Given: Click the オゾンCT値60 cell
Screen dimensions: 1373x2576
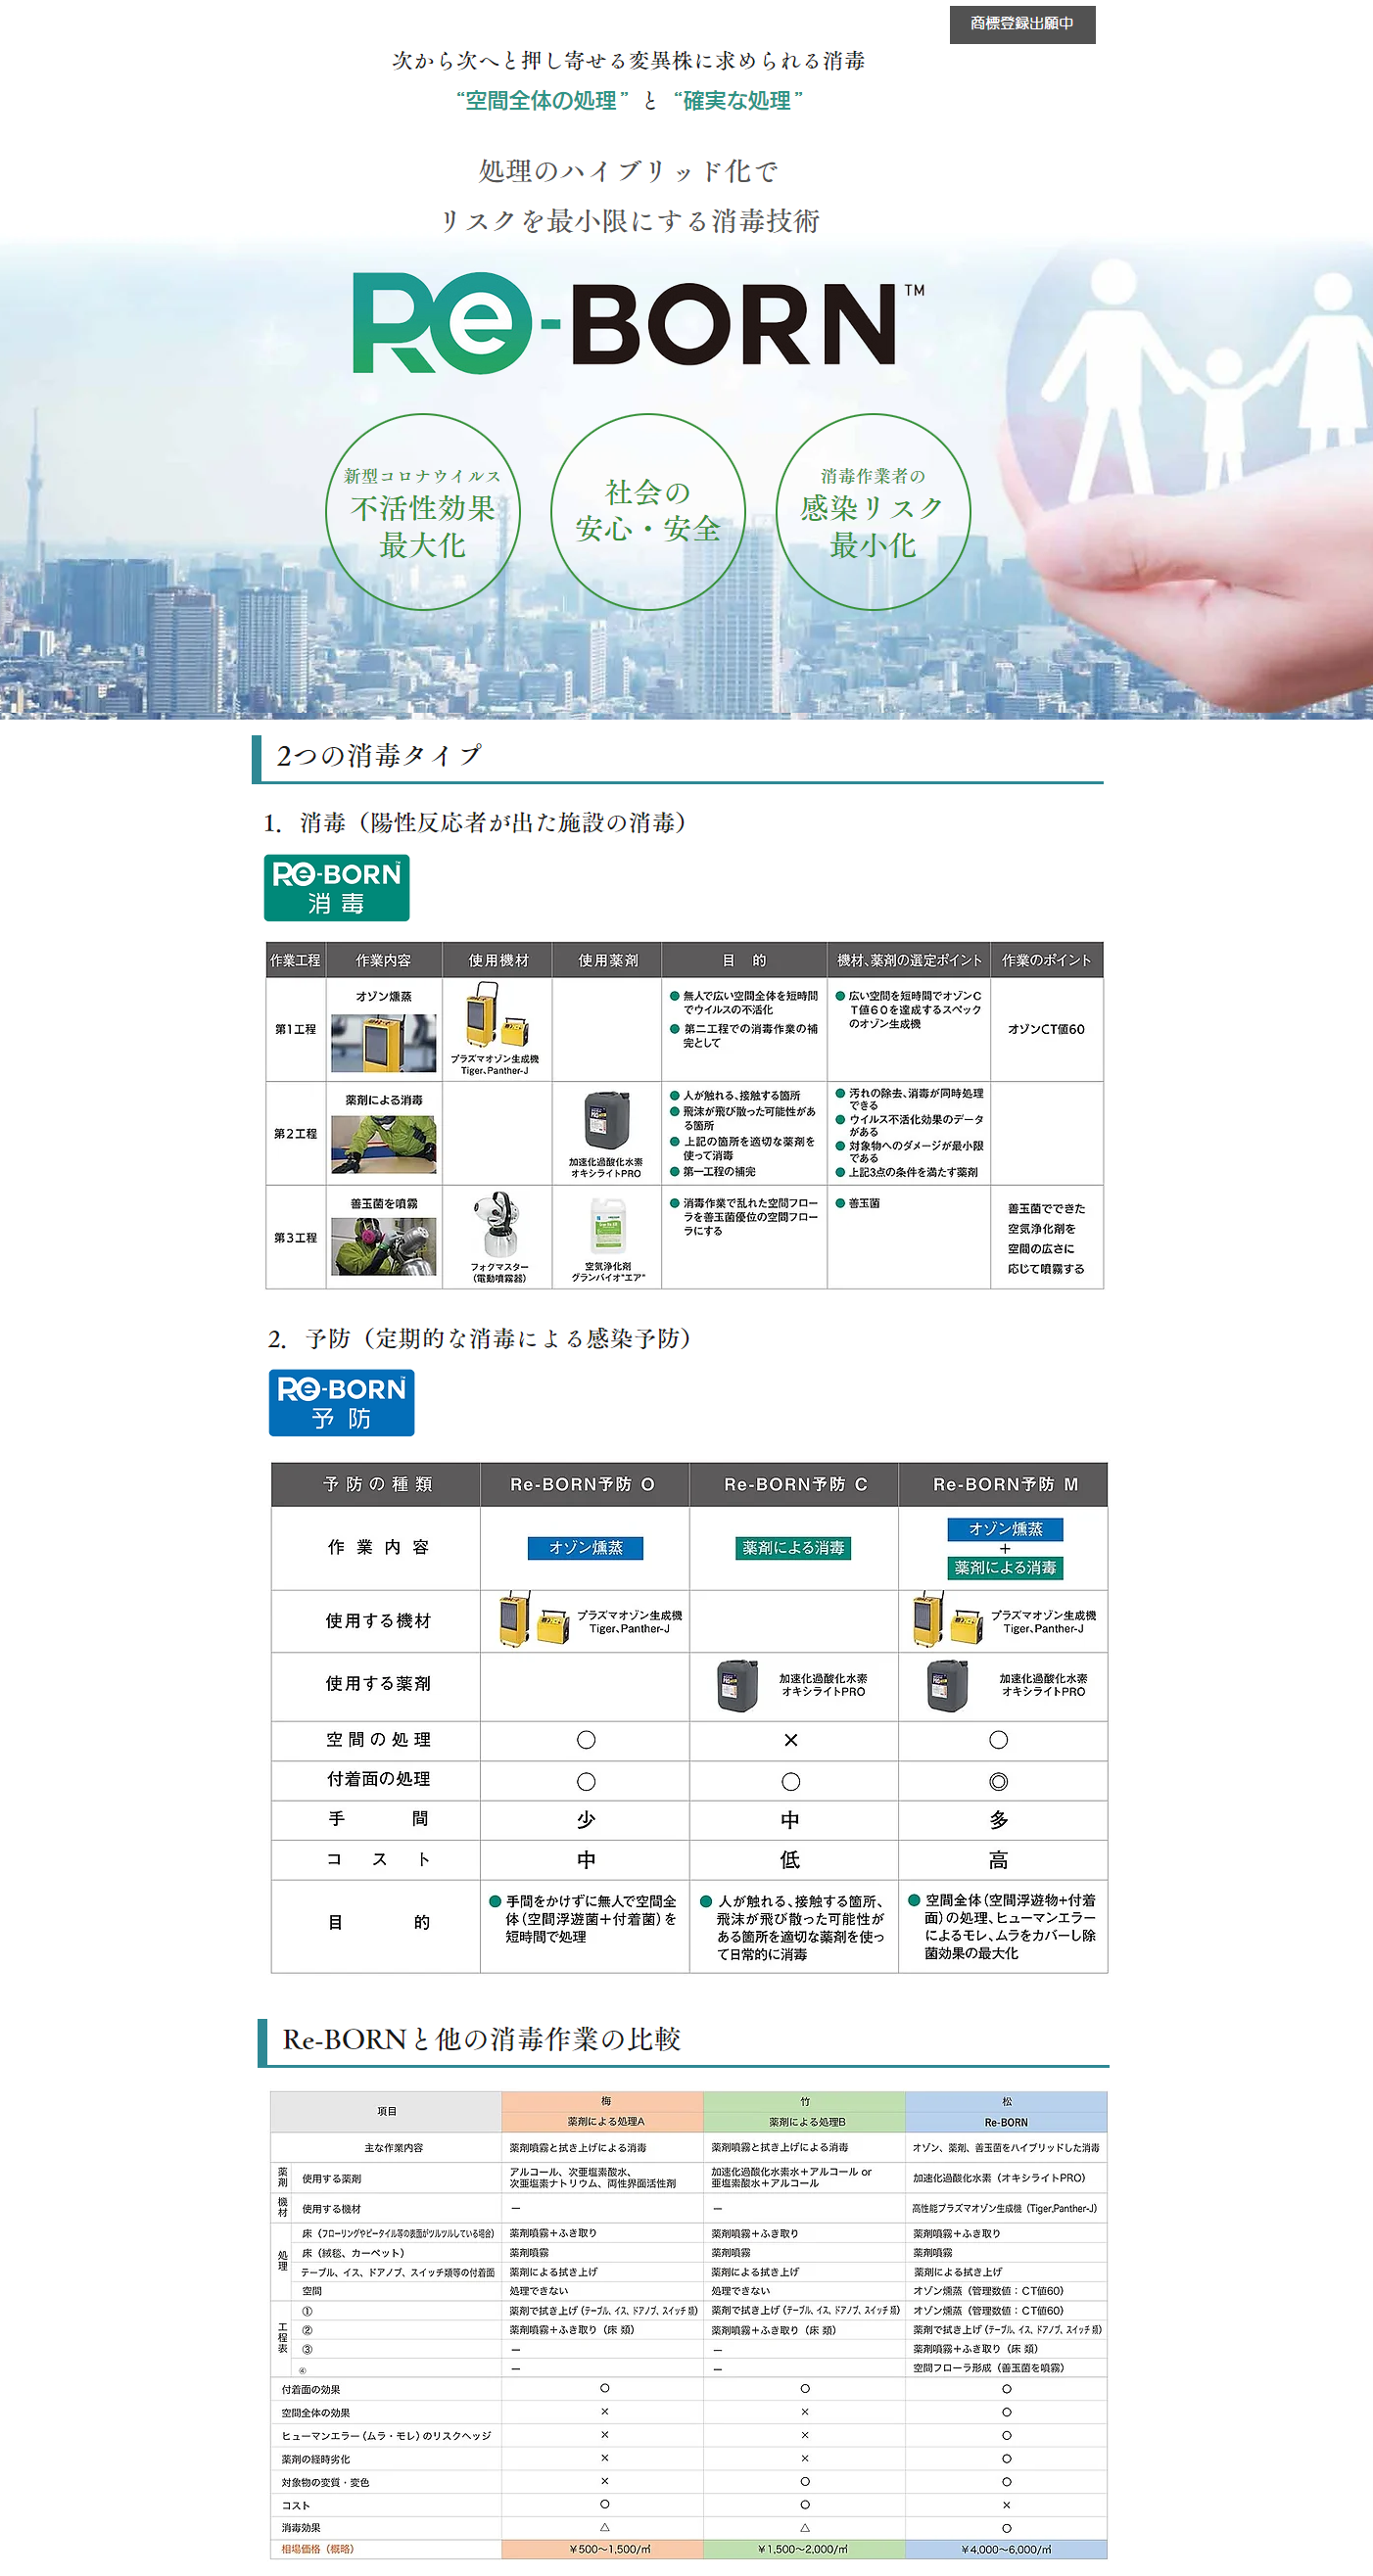Looking at the screenshot, I should coord(1046,1029).
